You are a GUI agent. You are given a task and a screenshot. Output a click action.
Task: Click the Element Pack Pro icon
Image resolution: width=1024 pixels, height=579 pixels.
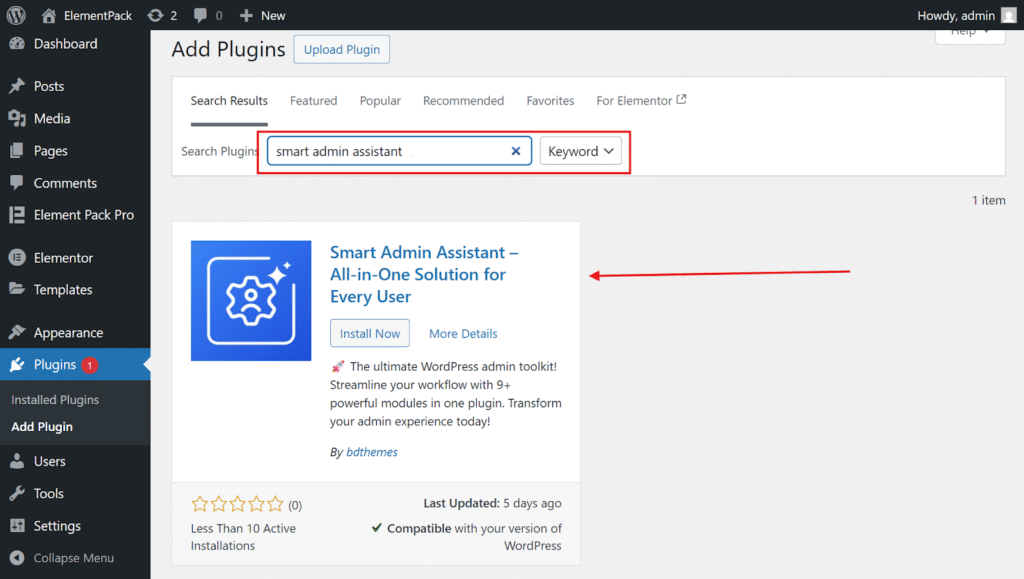pos(17,215)
